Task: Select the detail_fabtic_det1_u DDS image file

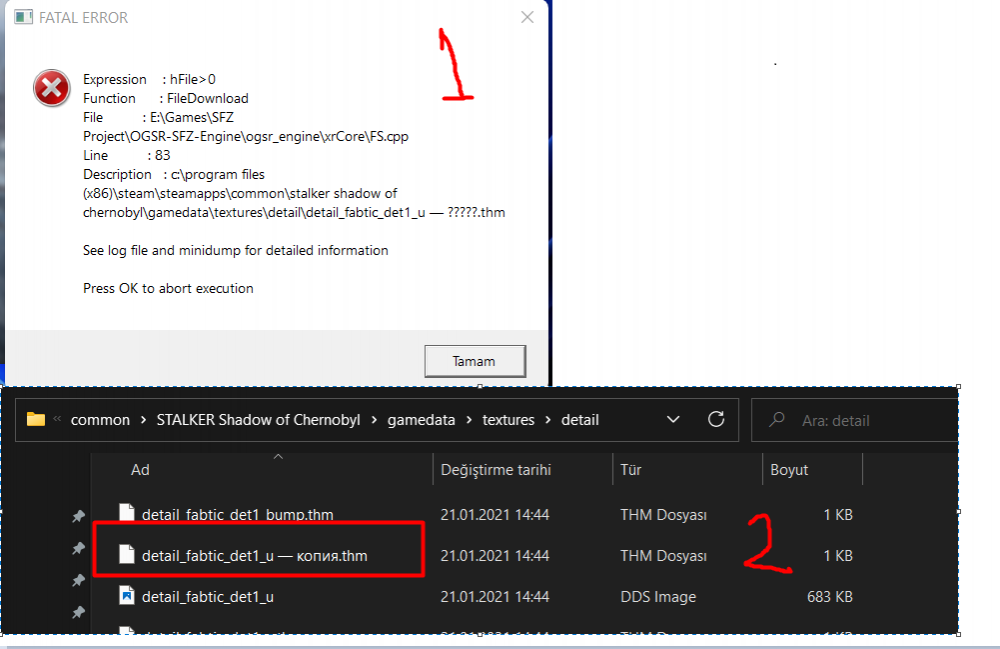Action: (x=207, y=597)
